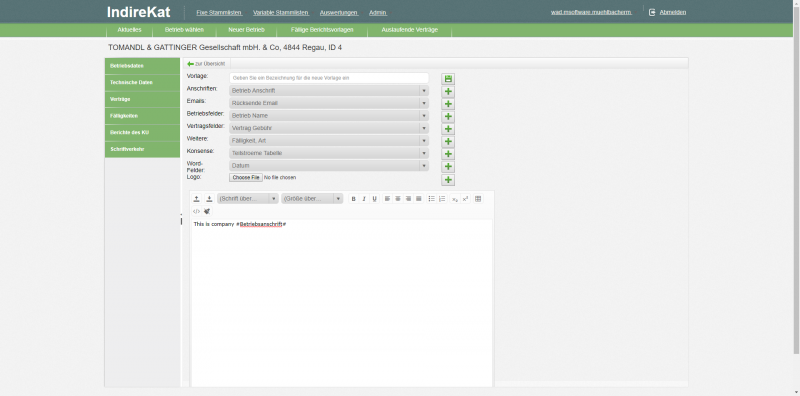This screenshot has width=800, height=396.
Task: Apply superscript formatting
Action: (465, 199)
